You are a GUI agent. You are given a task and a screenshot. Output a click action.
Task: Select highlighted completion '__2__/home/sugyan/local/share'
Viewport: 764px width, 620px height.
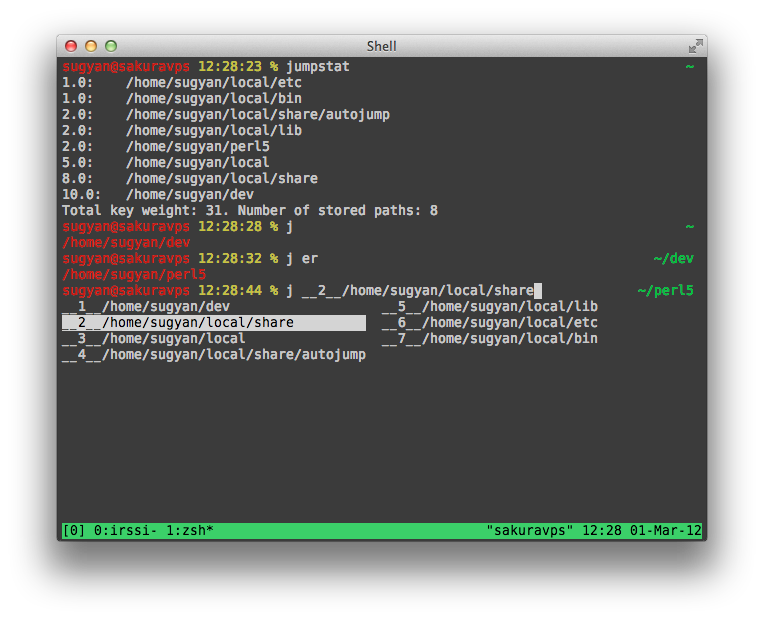[214, 323]
